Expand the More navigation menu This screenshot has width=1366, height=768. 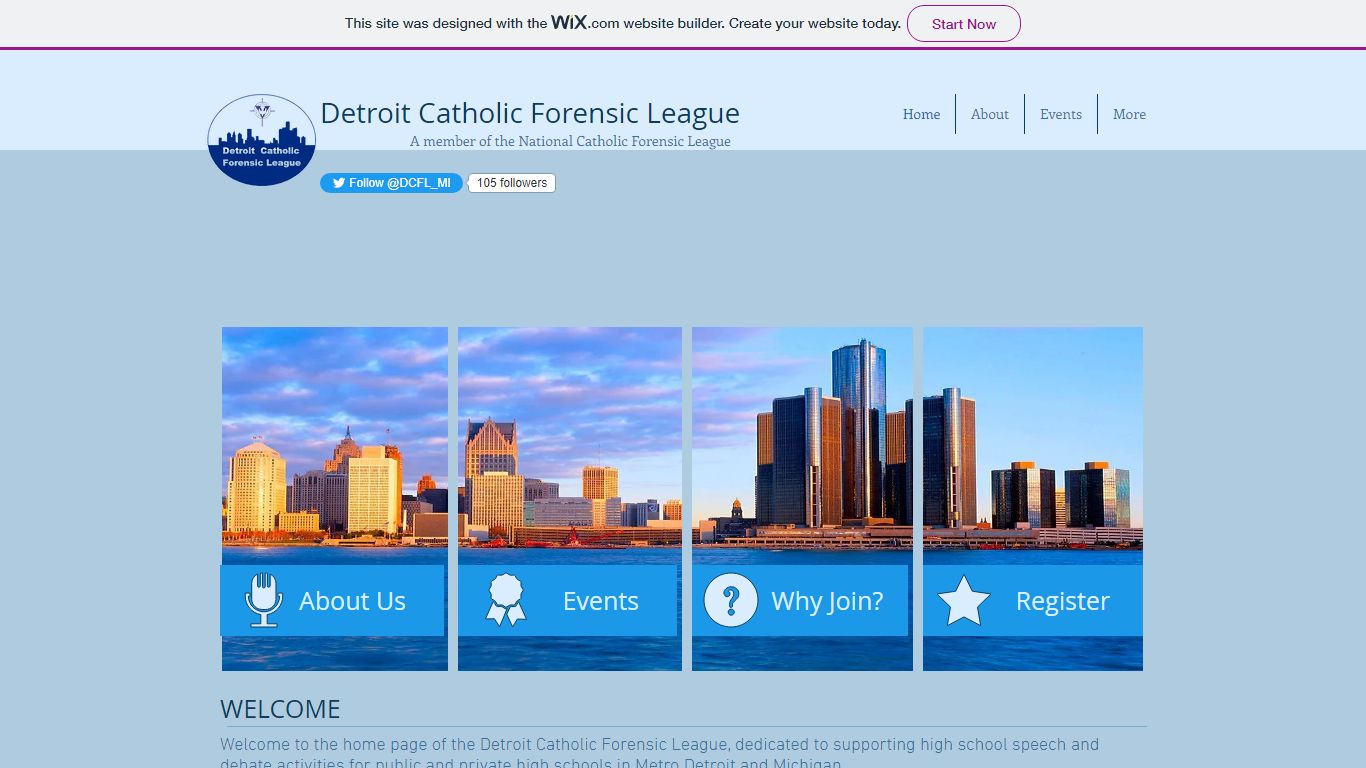click(x=1129, y=114)
